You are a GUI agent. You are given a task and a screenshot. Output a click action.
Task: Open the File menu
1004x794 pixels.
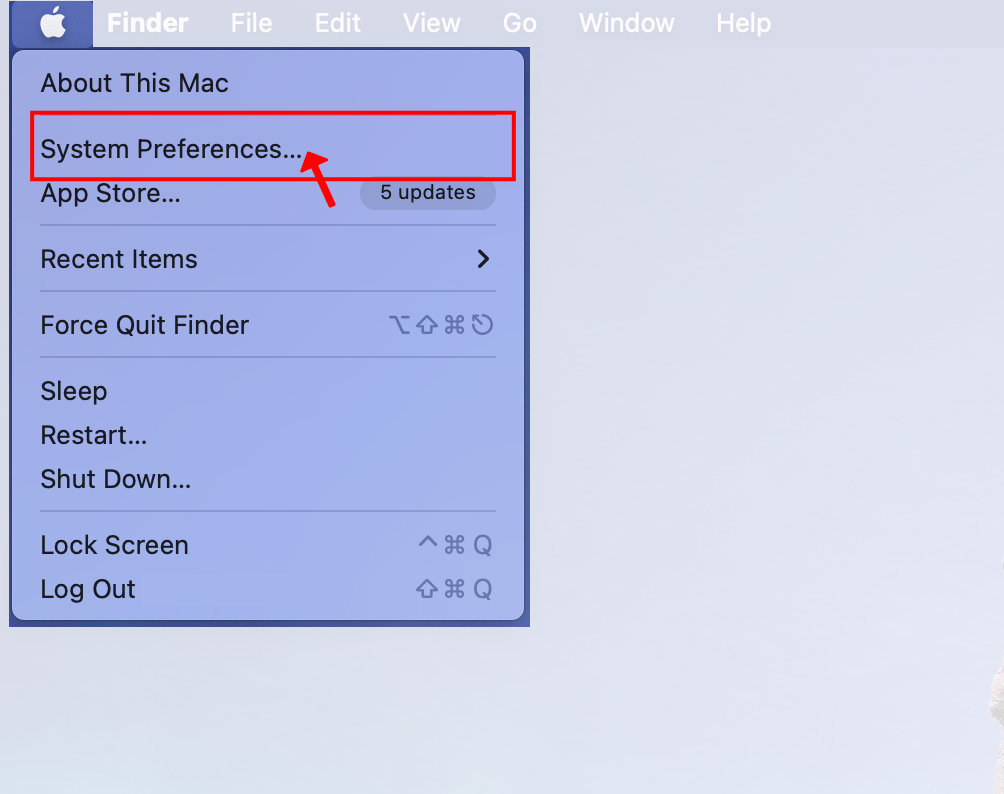(x=251, y=24)
